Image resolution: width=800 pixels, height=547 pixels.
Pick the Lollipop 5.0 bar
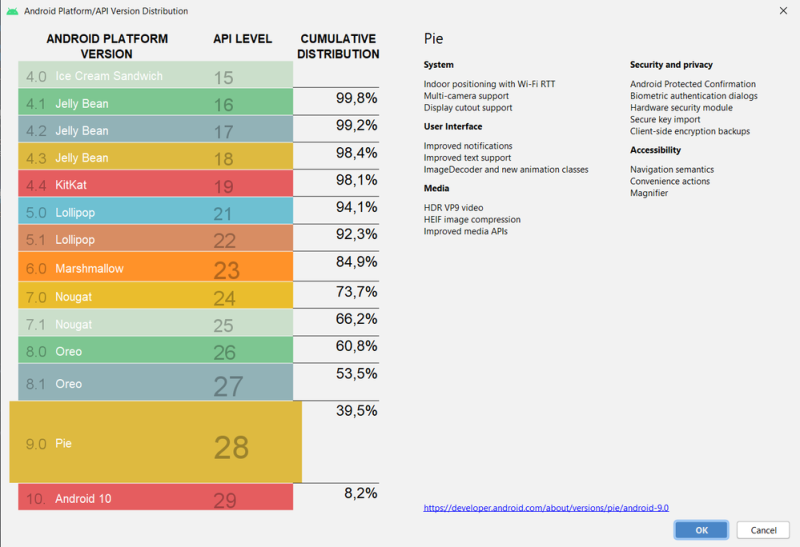pos(155,212)
